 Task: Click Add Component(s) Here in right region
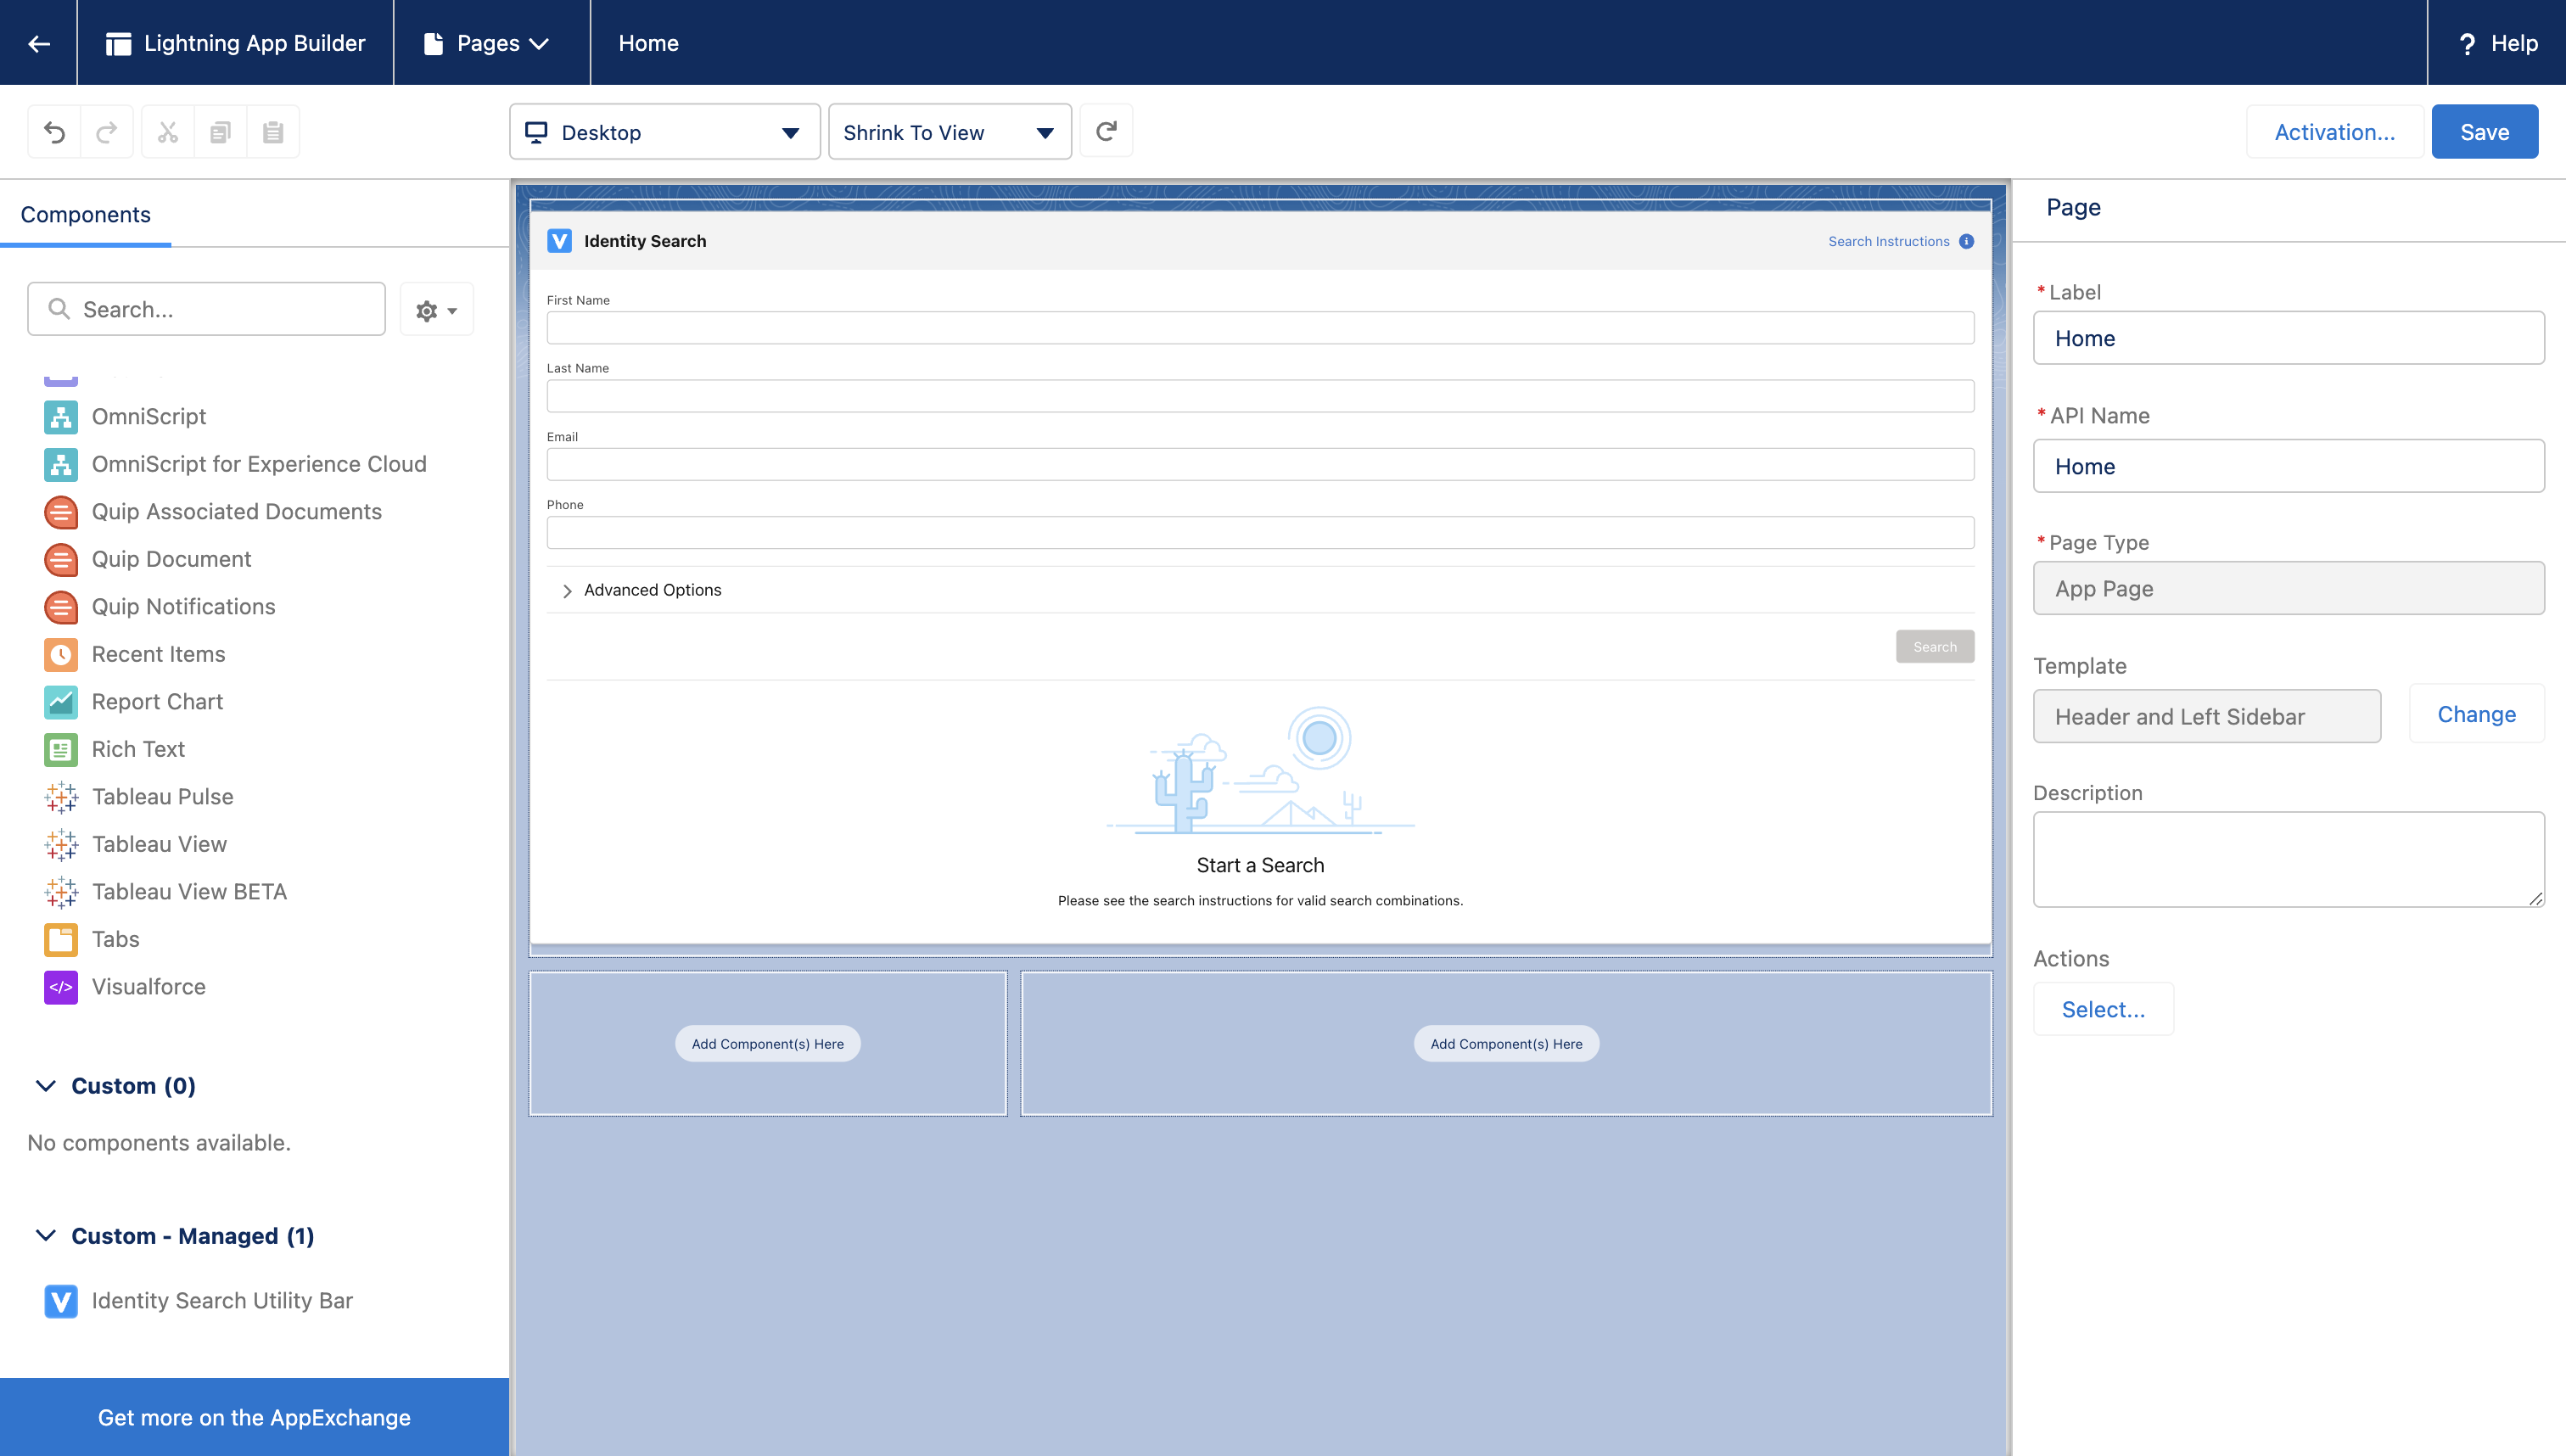tap(1506, 1044)
